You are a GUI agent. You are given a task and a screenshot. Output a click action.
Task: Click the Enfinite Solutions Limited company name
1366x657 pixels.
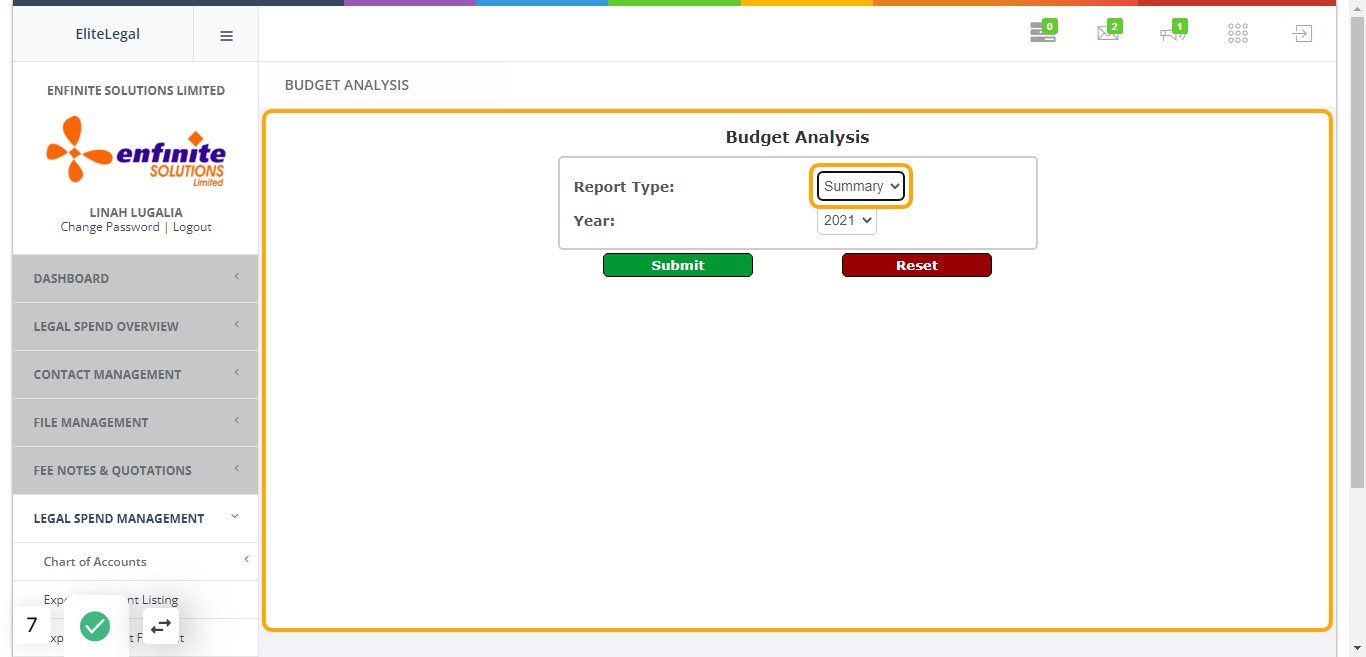point(136,90)
